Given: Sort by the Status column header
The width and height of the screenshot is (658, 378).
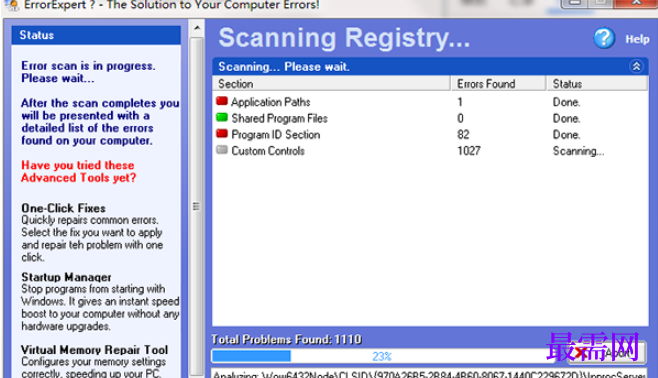Looking at the screenshot, I should [597, 83].
